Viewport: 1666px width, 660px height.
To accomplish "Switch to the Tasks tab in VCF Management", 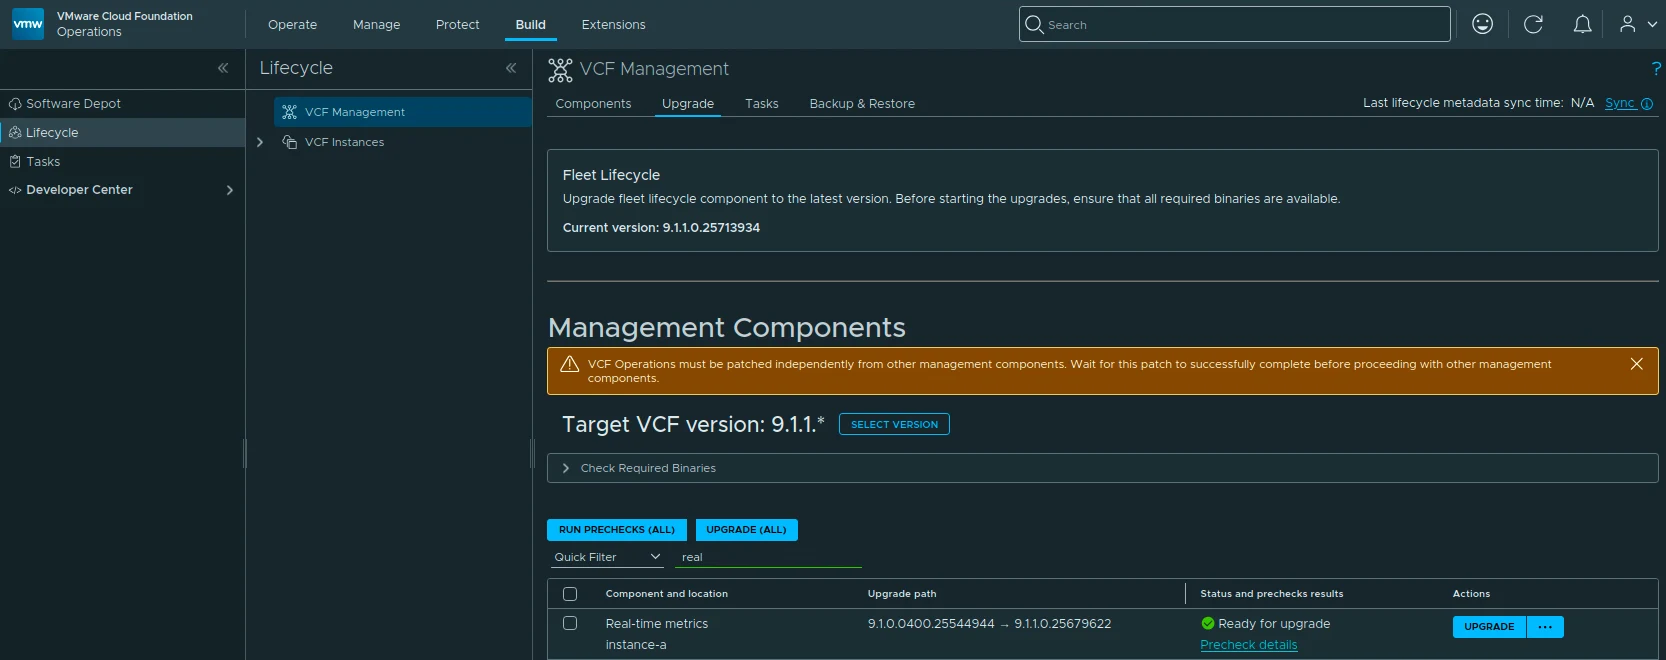I will click(761, 104).
